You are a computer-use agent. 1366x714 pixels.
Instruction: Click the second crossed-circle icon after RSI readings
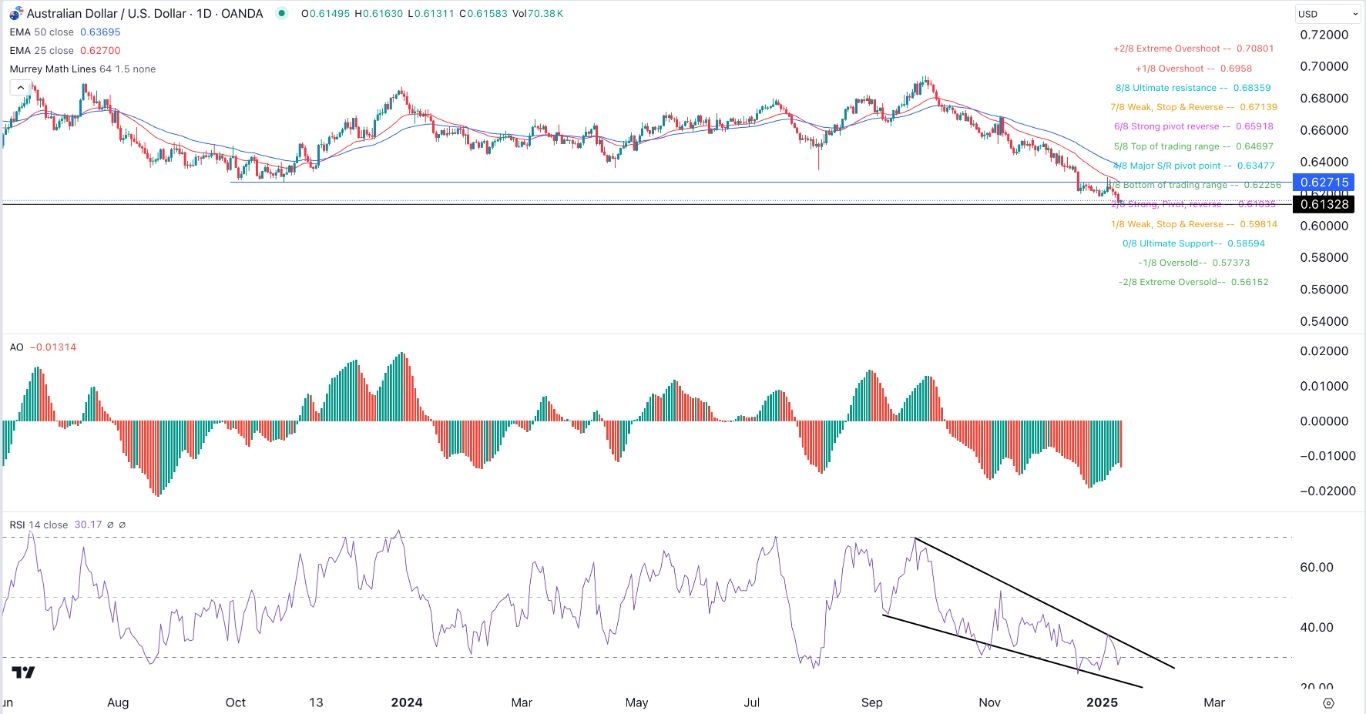tap(122, 524)
